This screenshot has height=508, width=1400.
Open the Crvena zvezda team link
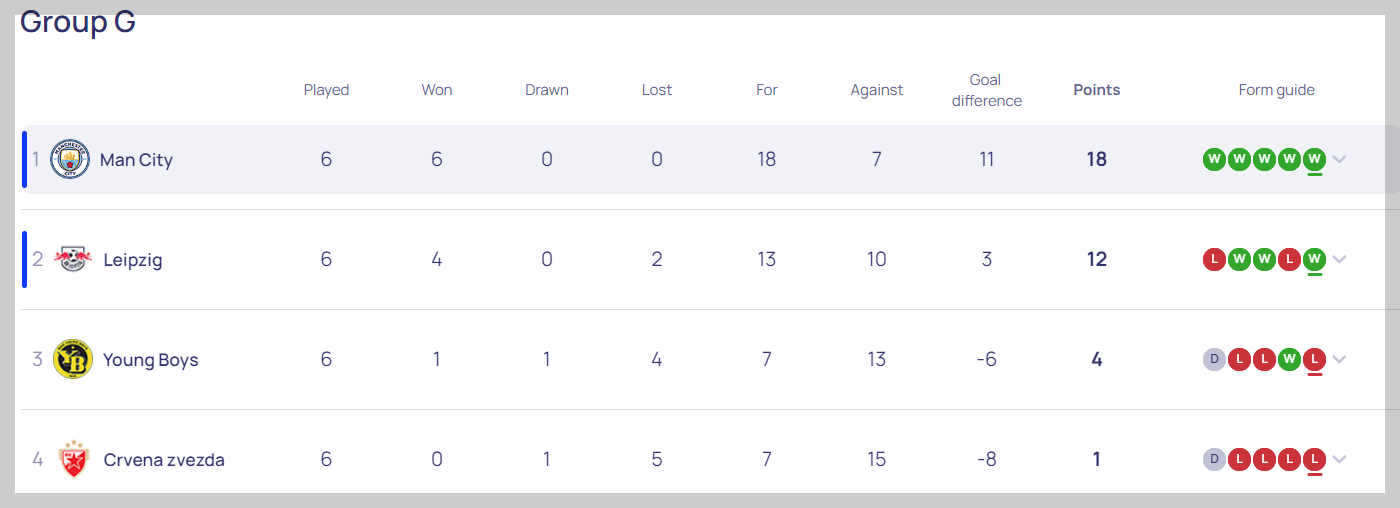click(164, 460)
